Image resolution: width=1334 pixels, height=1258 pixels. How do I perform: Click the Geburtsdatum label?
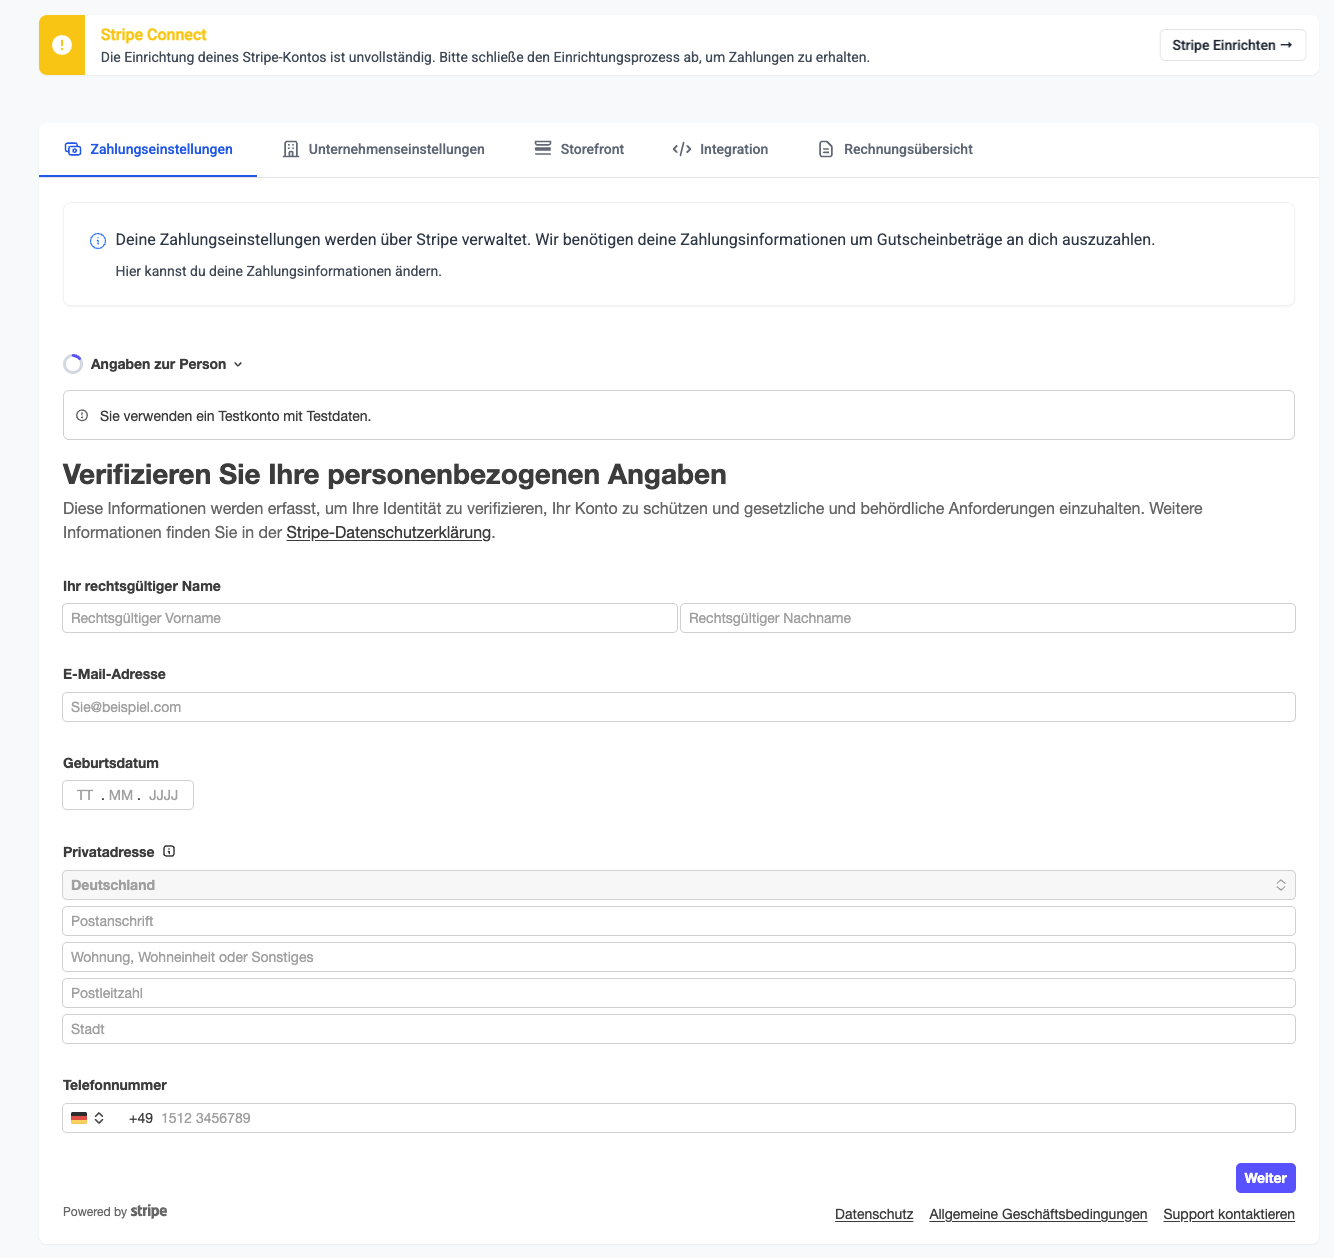pyautogui.click(x=111, y=763)
